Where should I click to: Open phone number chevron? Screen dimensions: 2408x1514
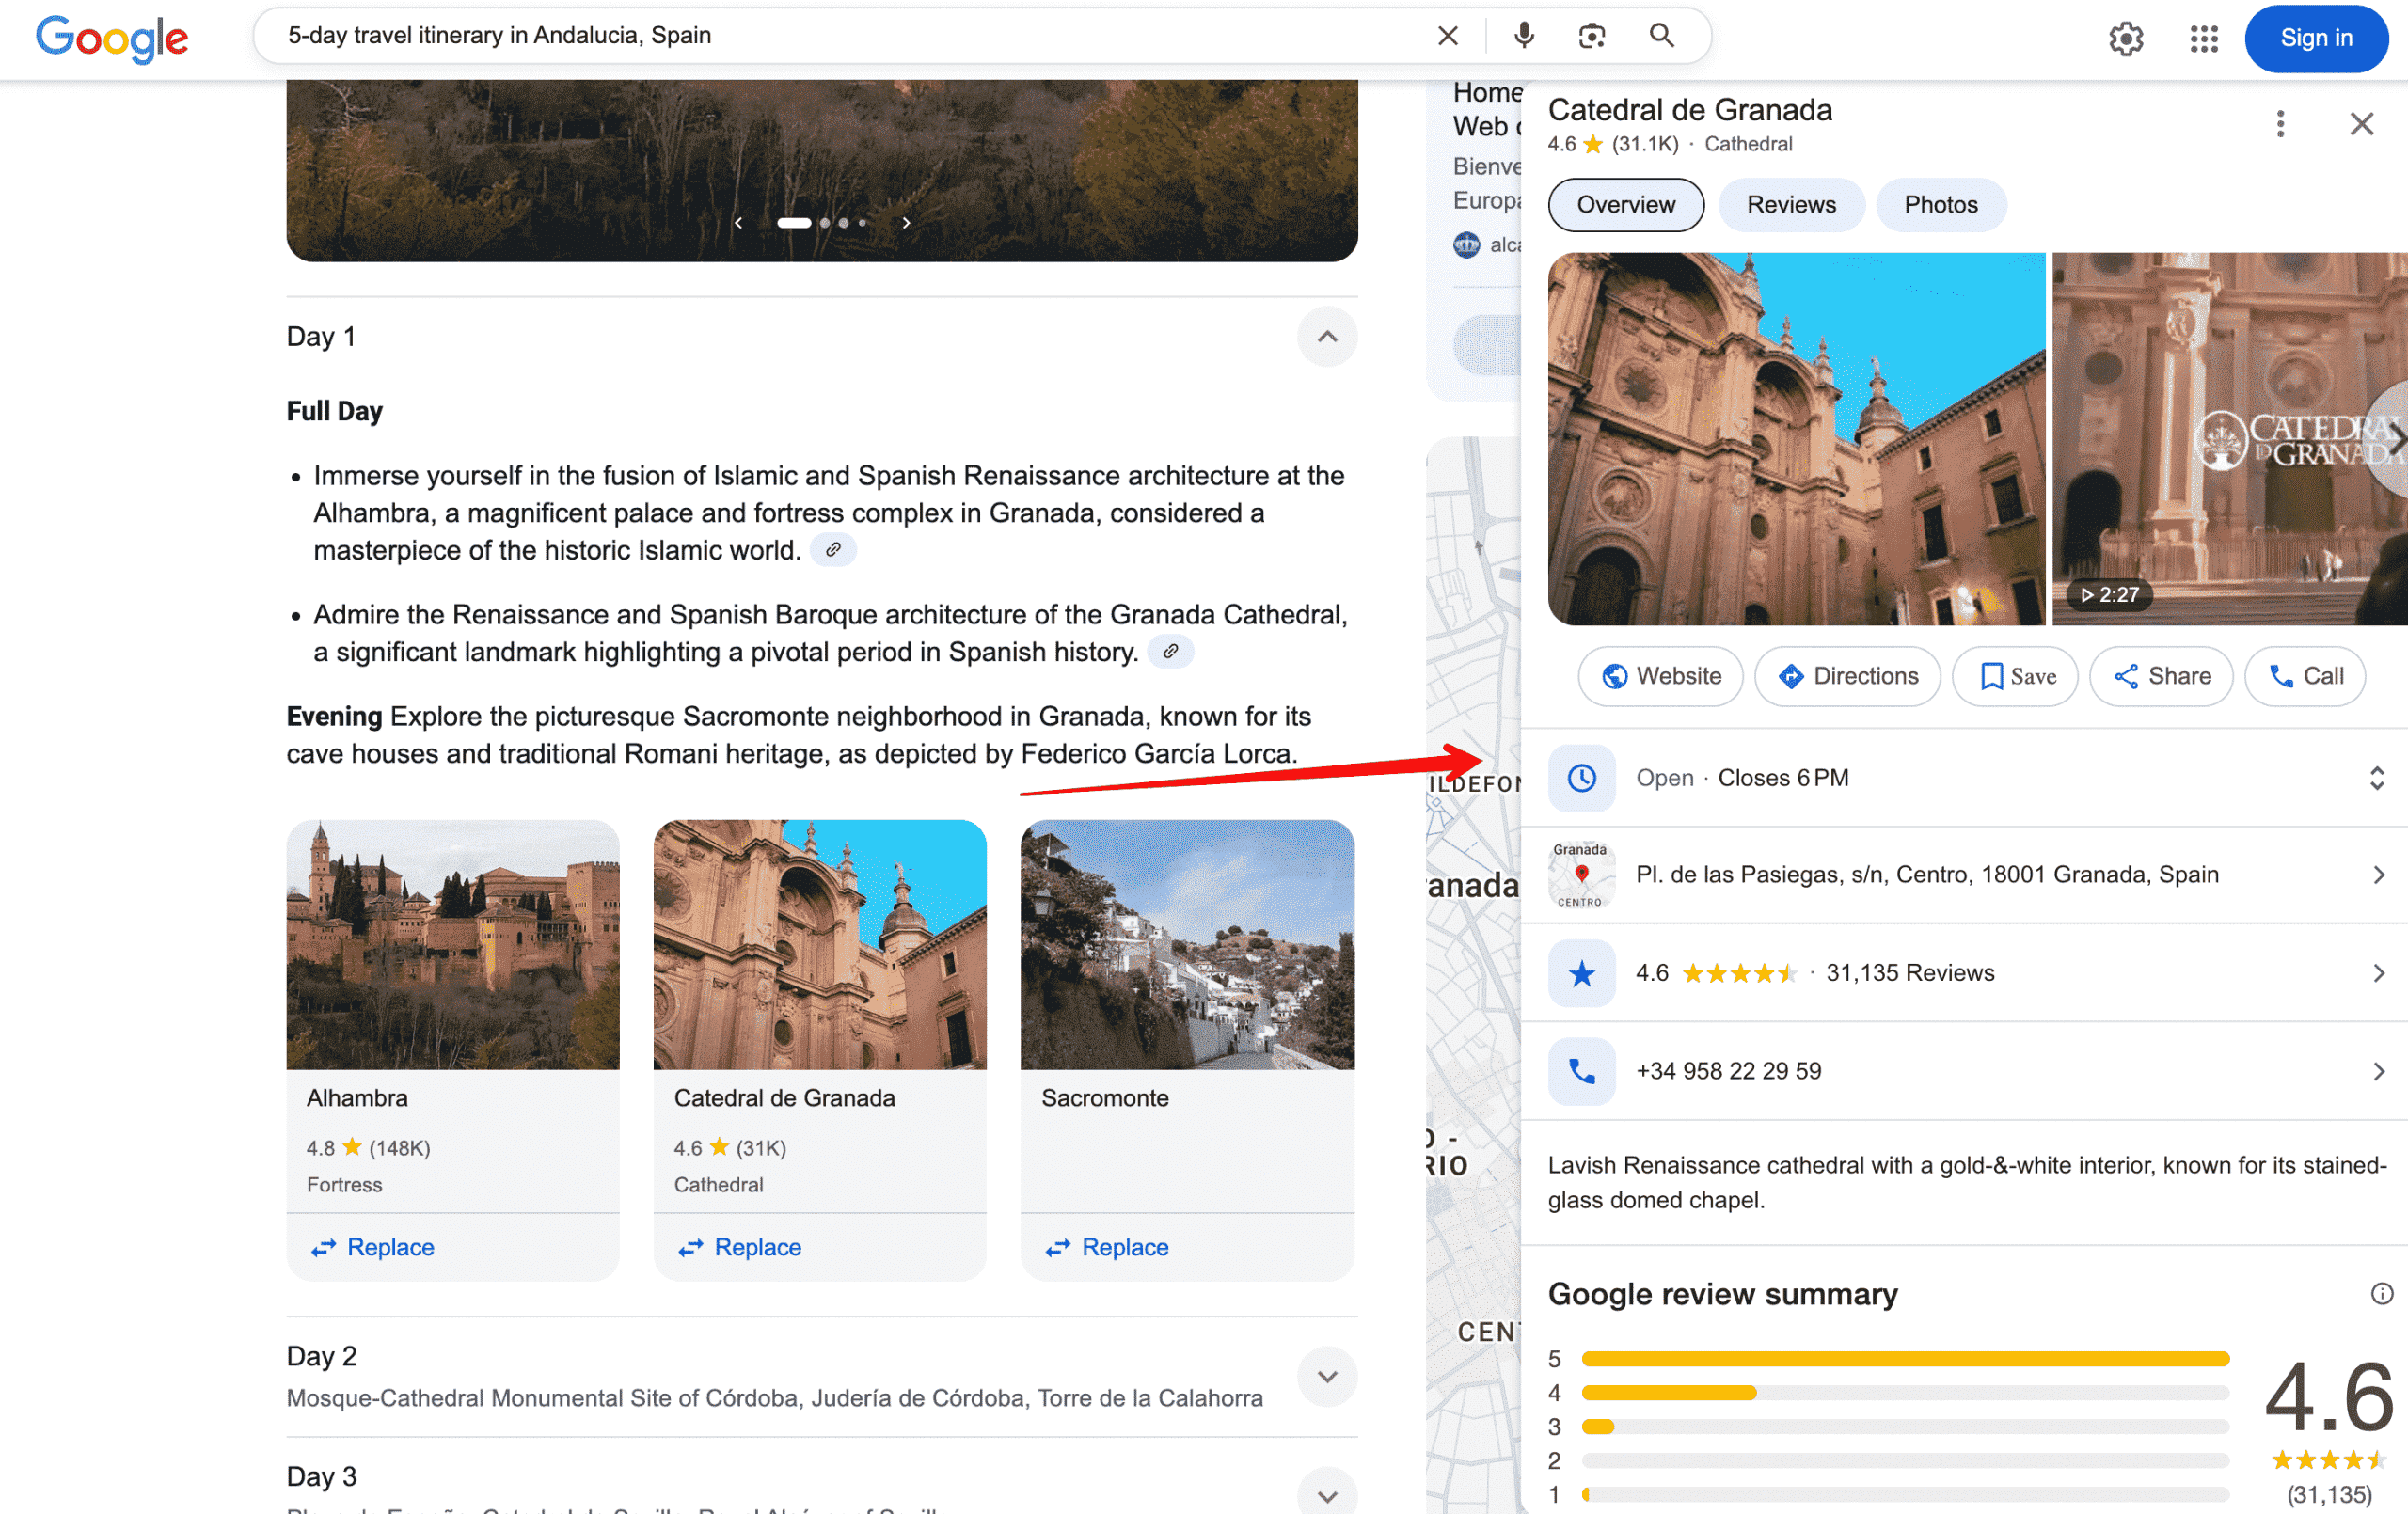point(2378,1071)
